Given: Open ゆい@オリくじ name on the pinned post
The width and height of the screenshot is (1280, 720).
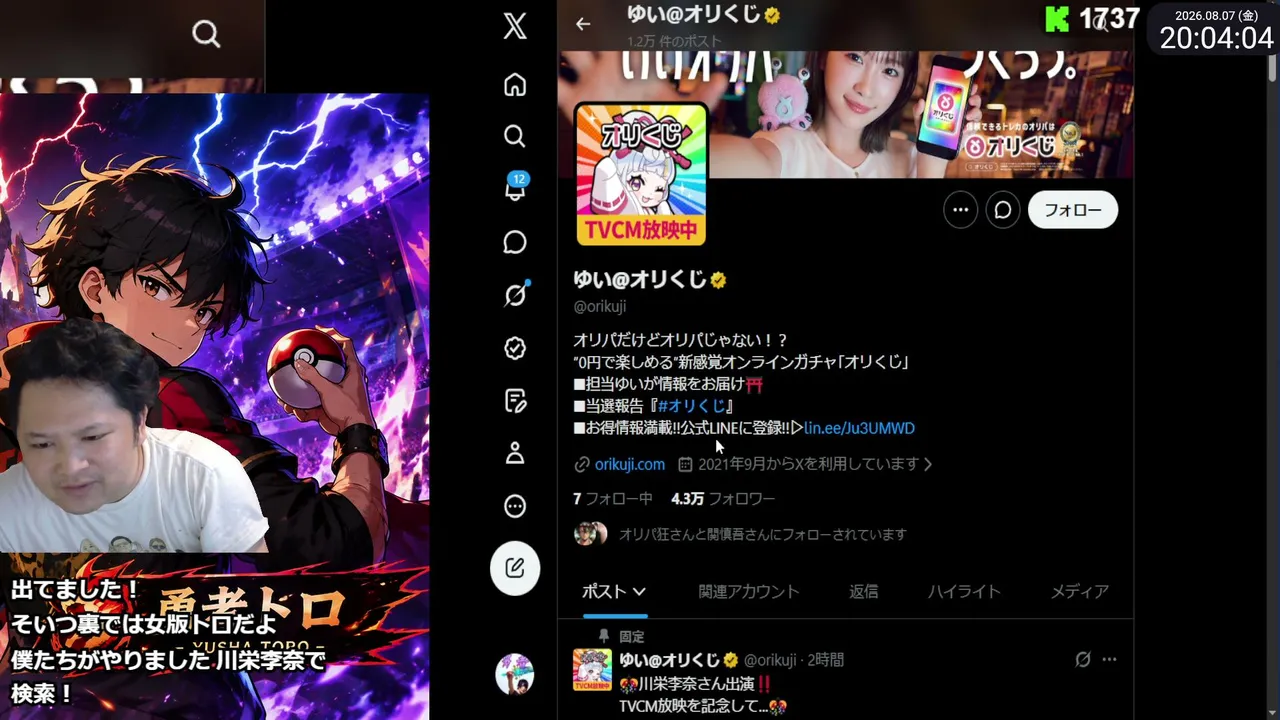Looking at the screenshot, I should [669, 660].
